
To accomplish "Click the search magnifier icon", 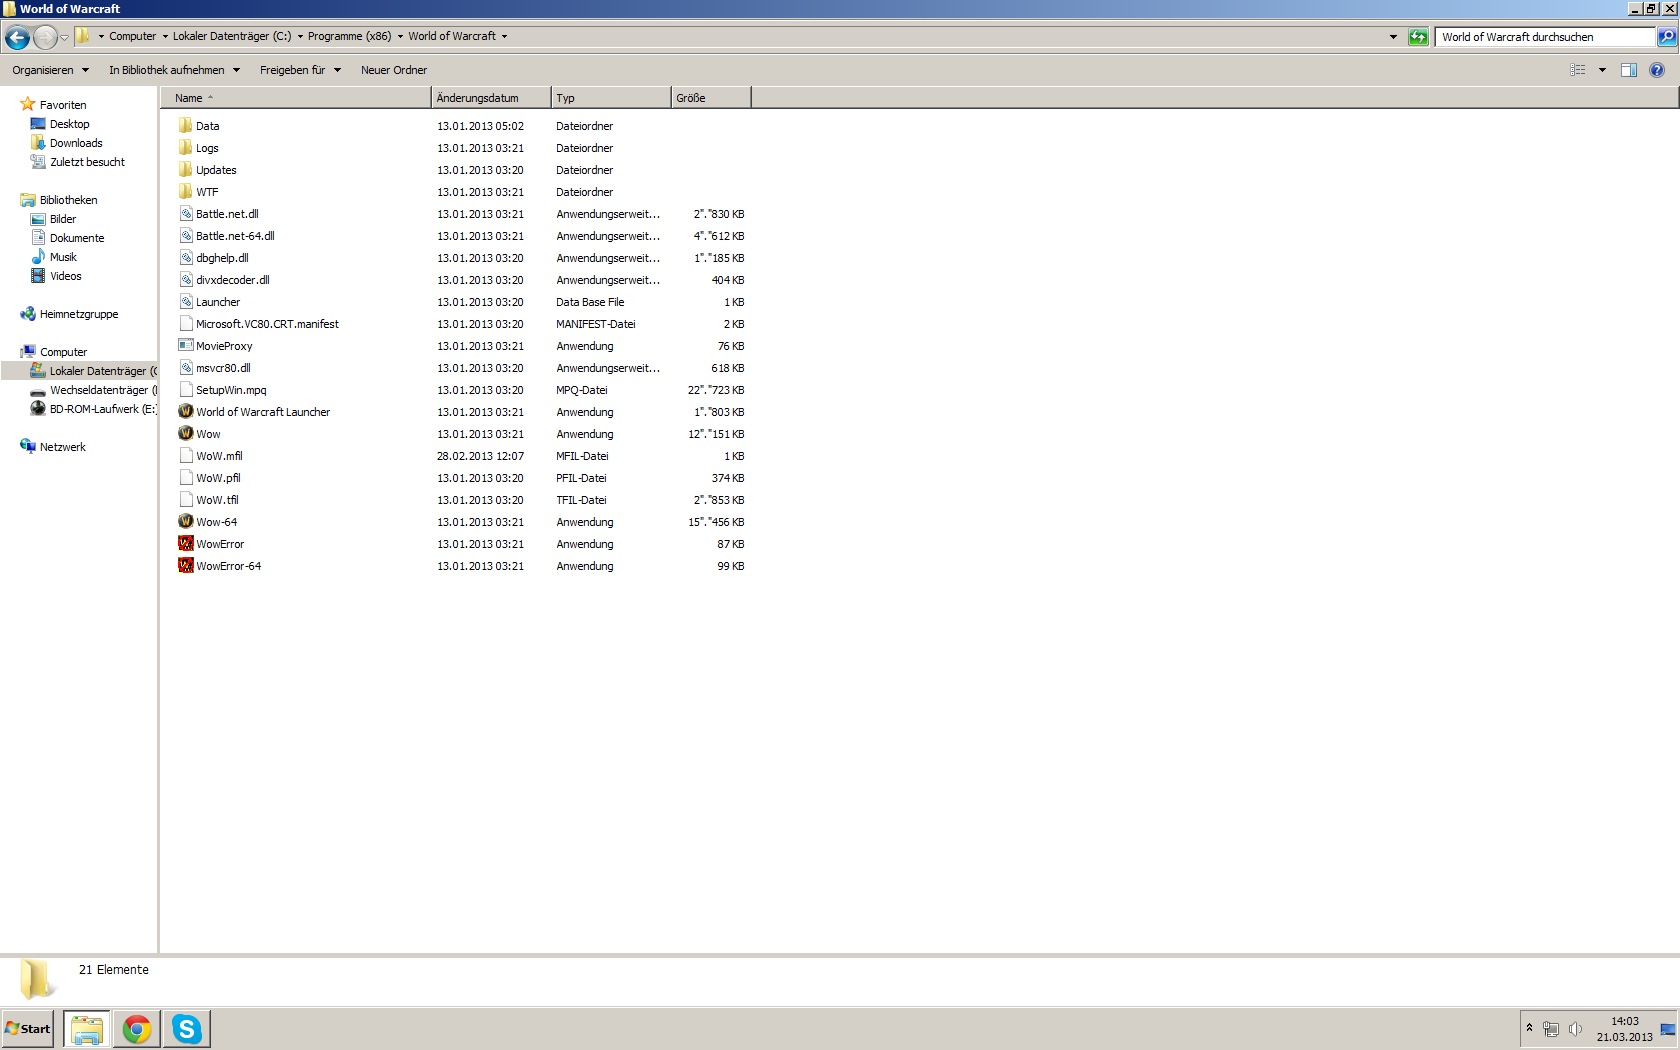I will click(x=1666, y=37).
